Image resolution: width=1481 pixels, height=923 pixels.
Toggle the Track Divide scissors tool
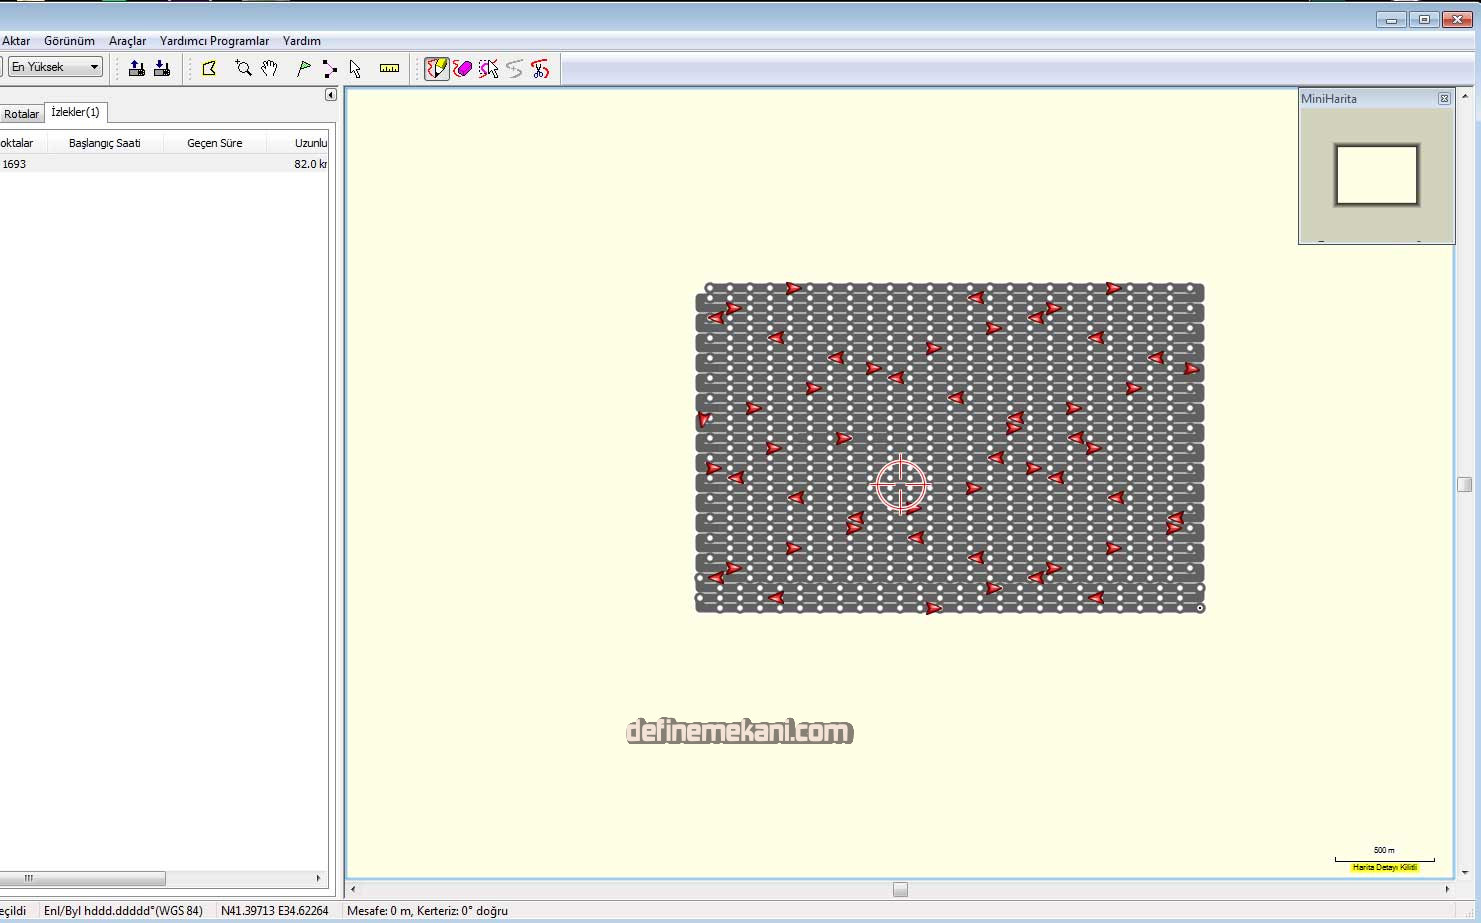540,68
